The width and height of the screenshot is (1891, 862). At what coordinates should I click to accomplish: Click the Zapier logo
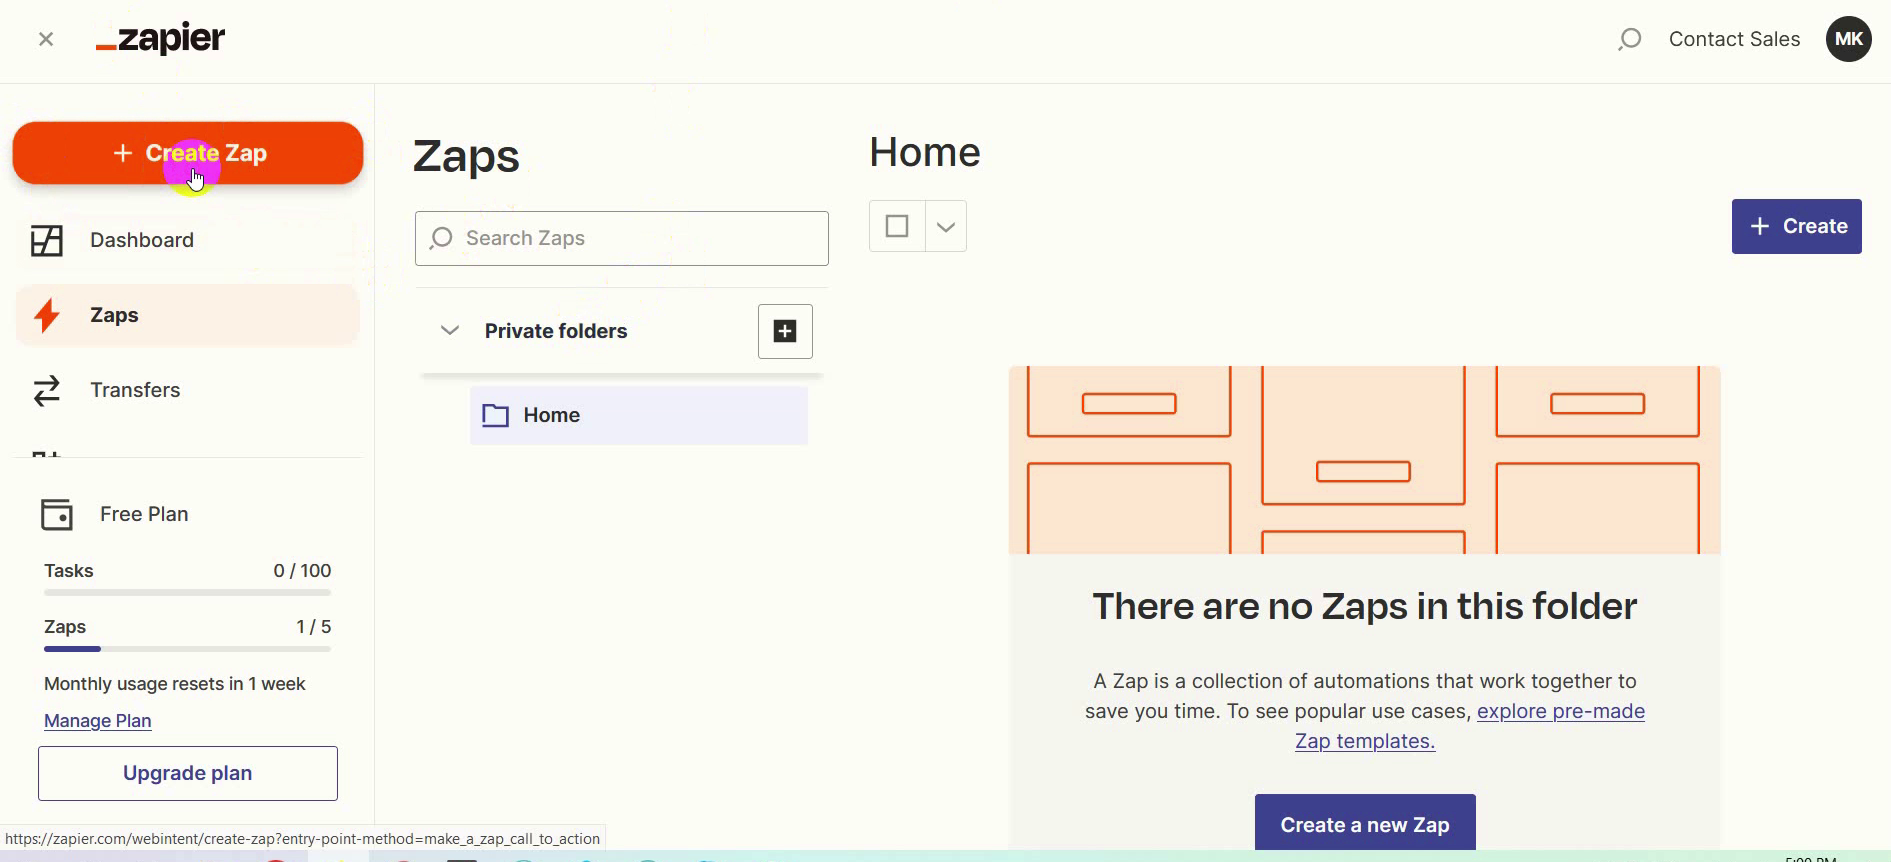point(161,39)
